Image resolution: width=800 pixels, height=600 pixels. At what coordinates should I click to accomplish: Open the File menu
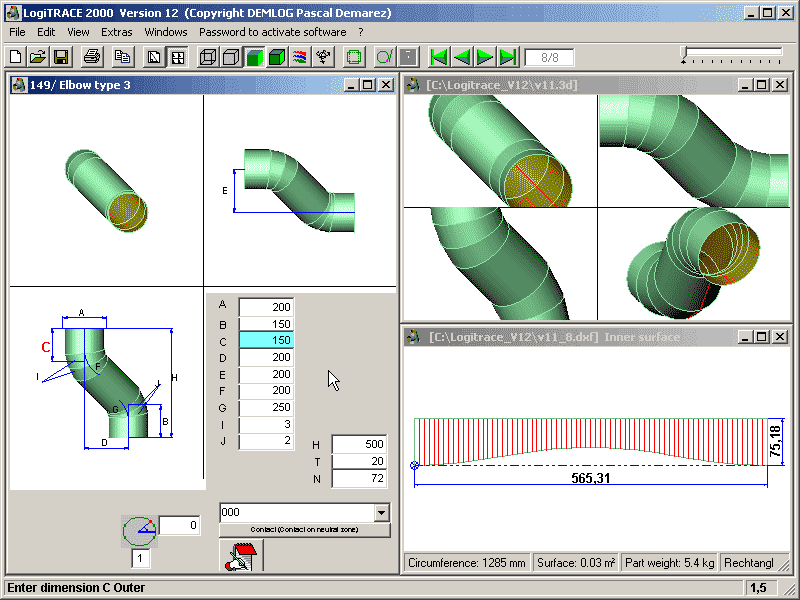coord(17,32)
